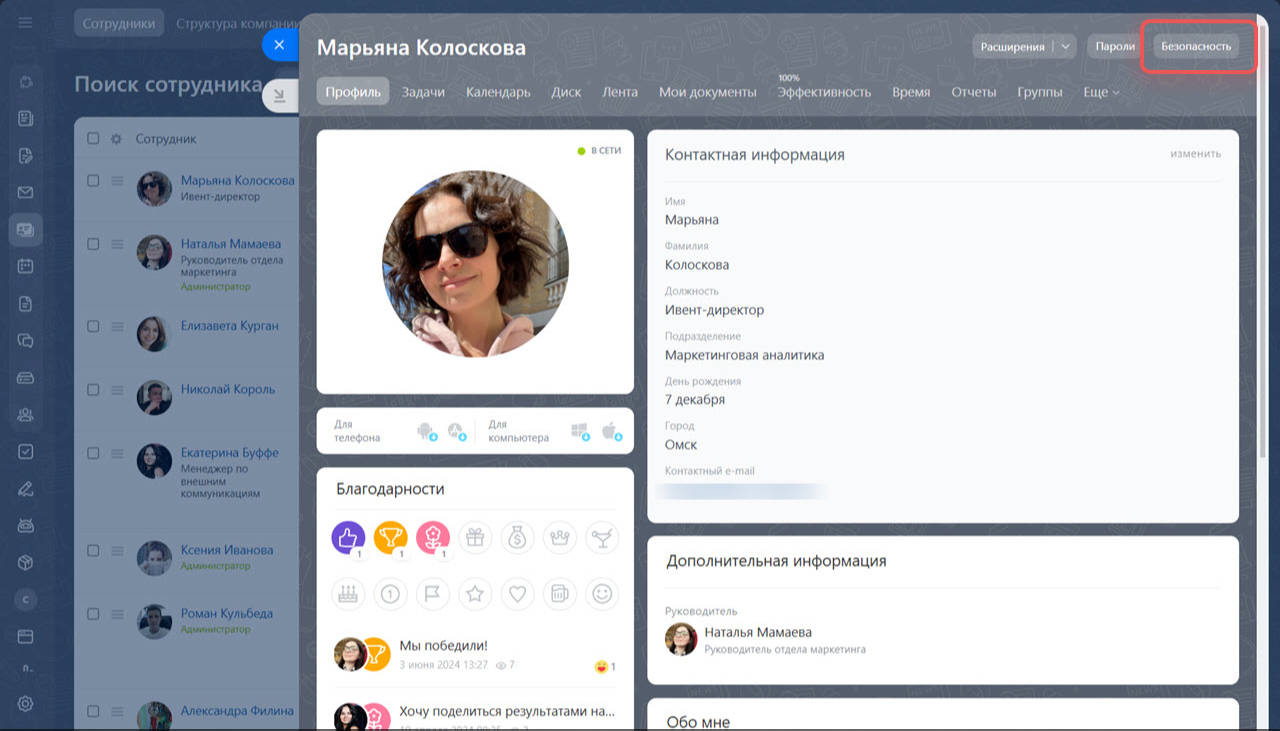Switch to the Задачи tab
Viewport: 1280px width, 731px height.
point(423,92)
